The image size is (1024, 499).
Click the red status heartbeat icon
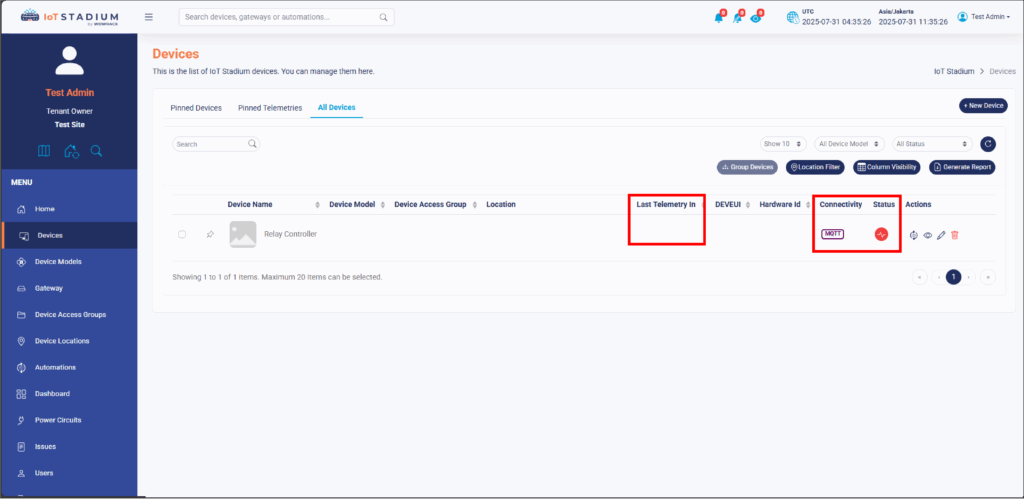pos(881,234)
